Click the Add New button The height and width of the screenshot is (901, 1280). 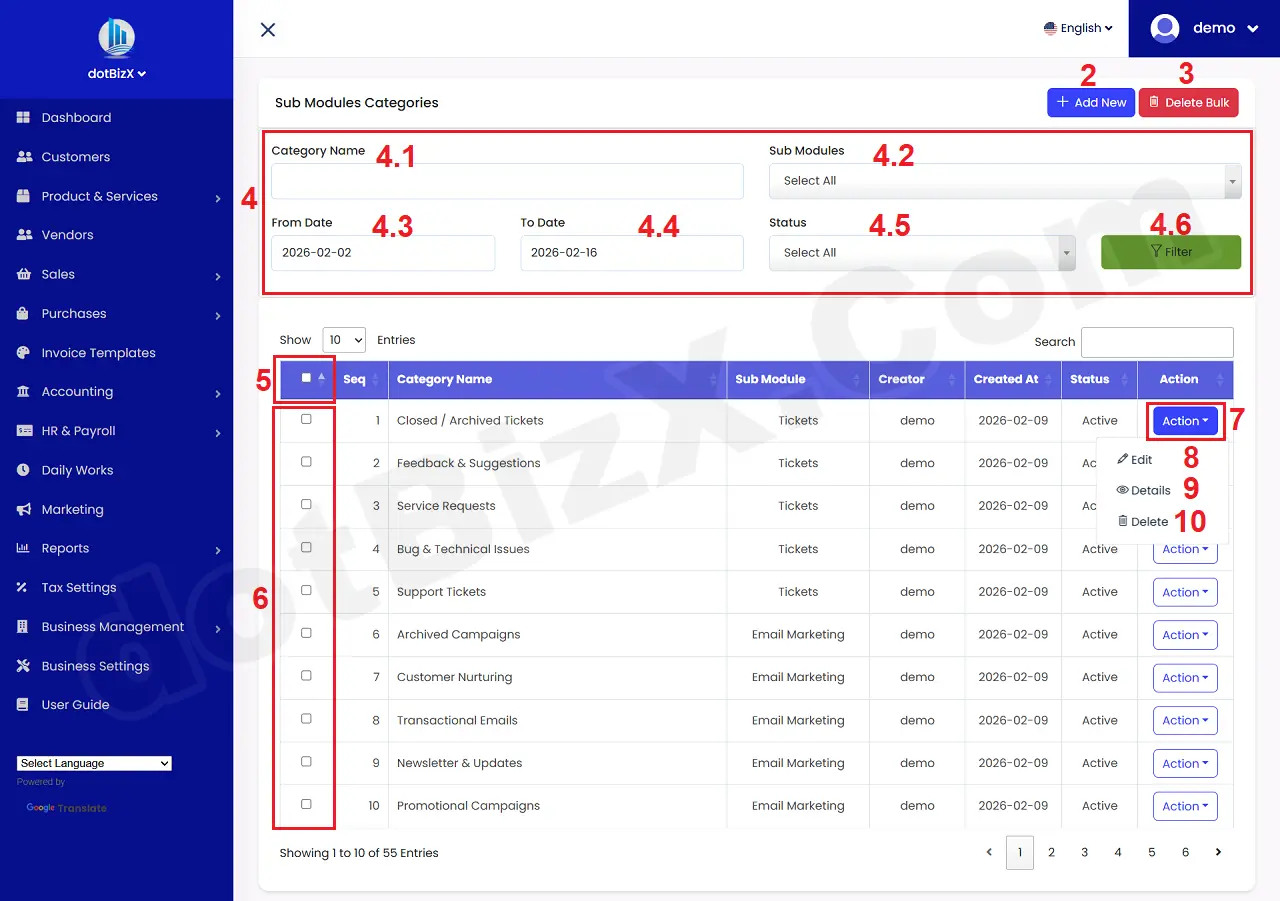(x=1091, y=102)
